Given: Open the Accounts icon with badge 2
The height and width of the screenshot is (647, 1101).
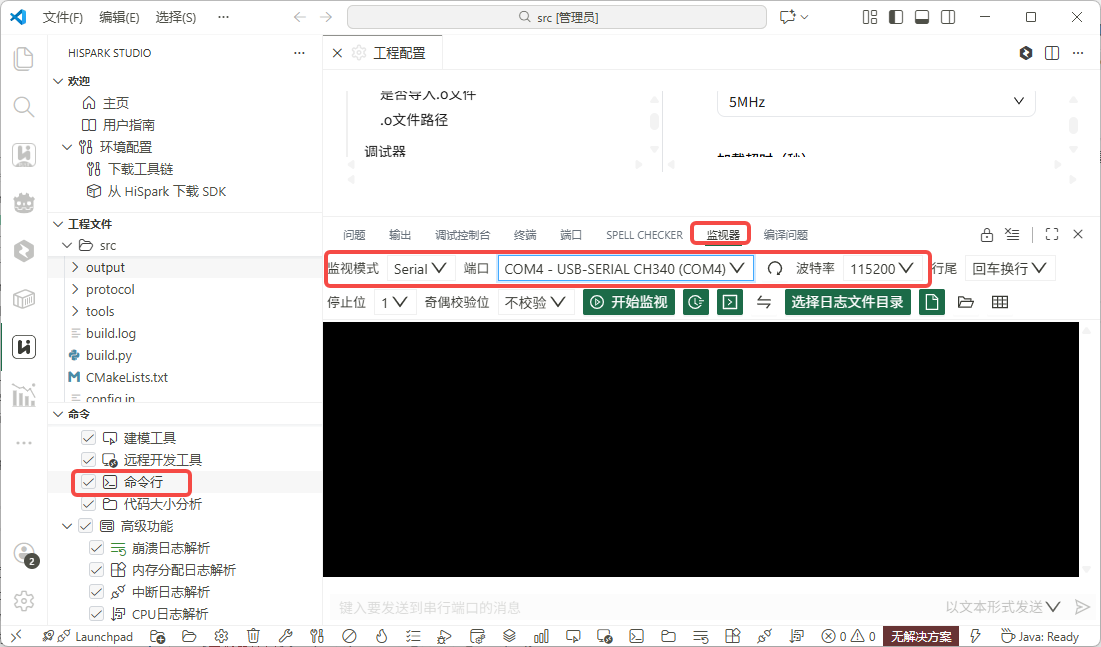Looking at the screenshot, I should (24, 554).
